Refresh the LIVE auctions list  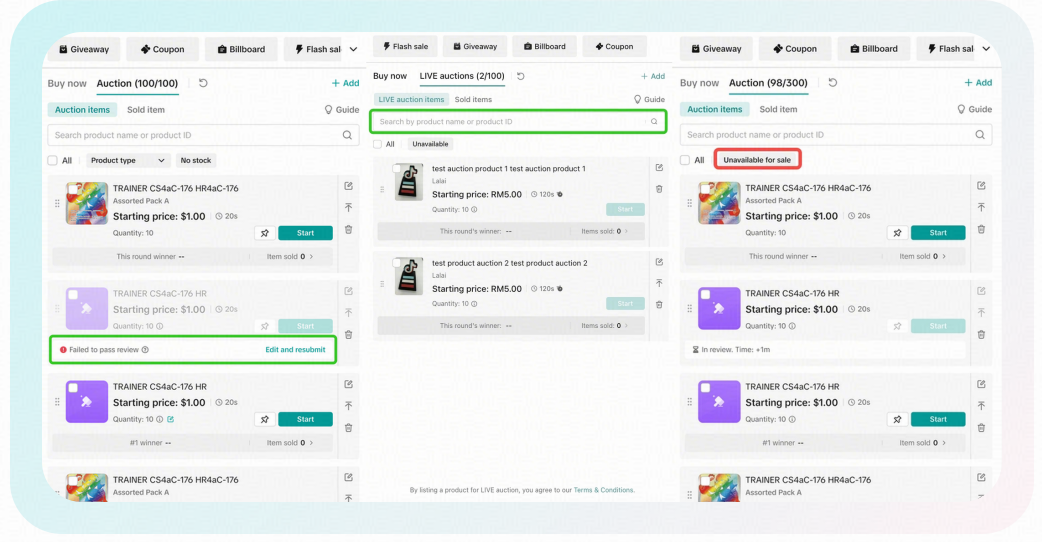coord(521,76)
